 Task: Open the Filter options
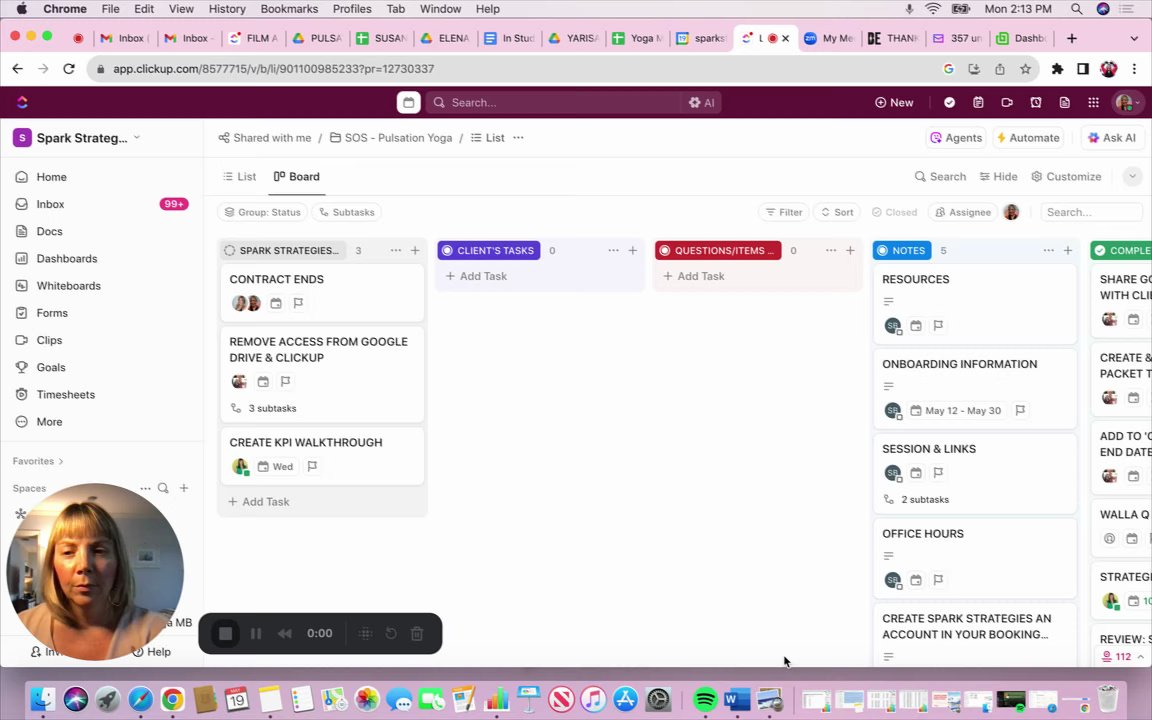(783, 212)
